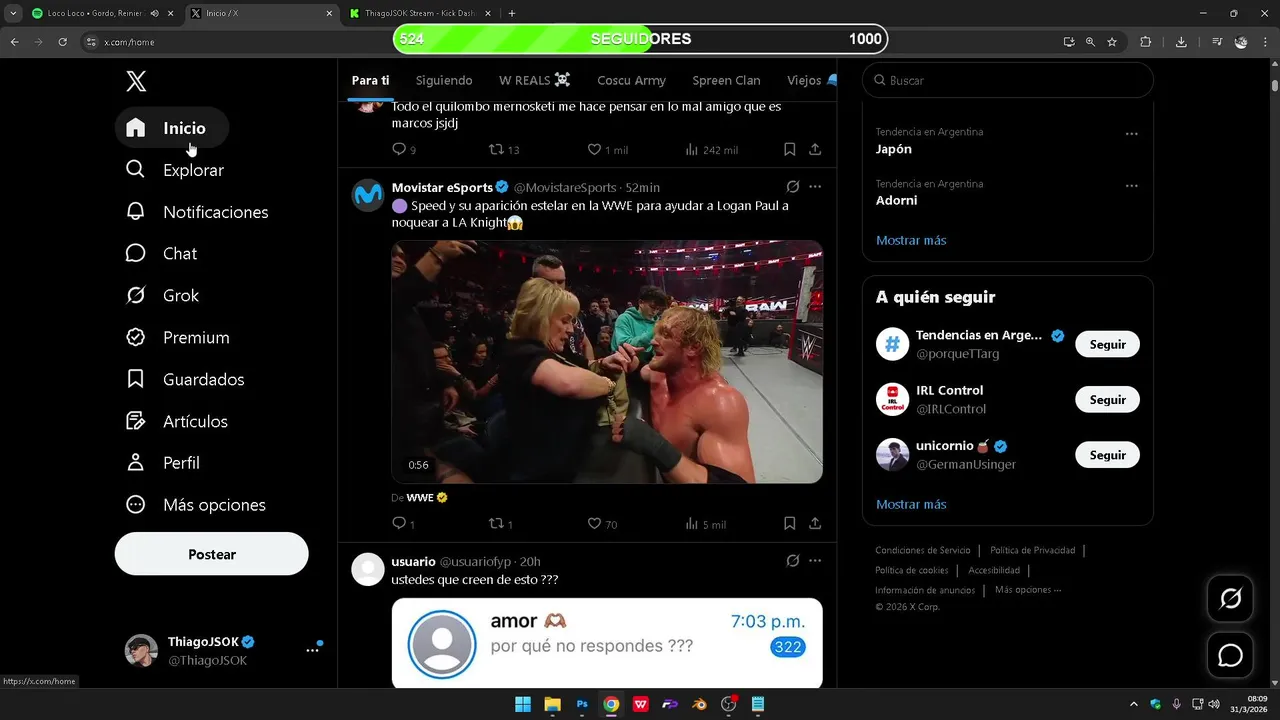
Task: Open Photoshop from the taskbar
Action: point(582,704)
